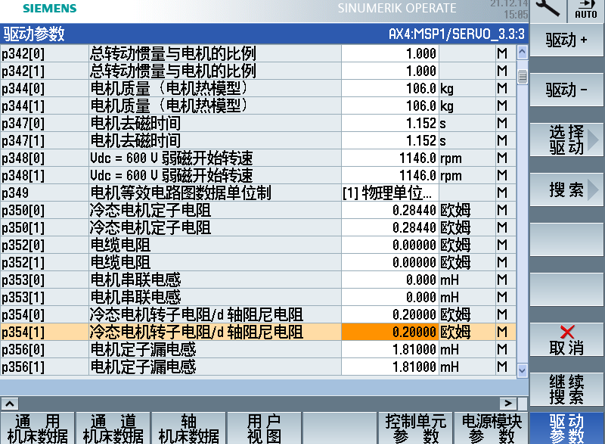Click parameter number p356[1]

coord(23,367)
